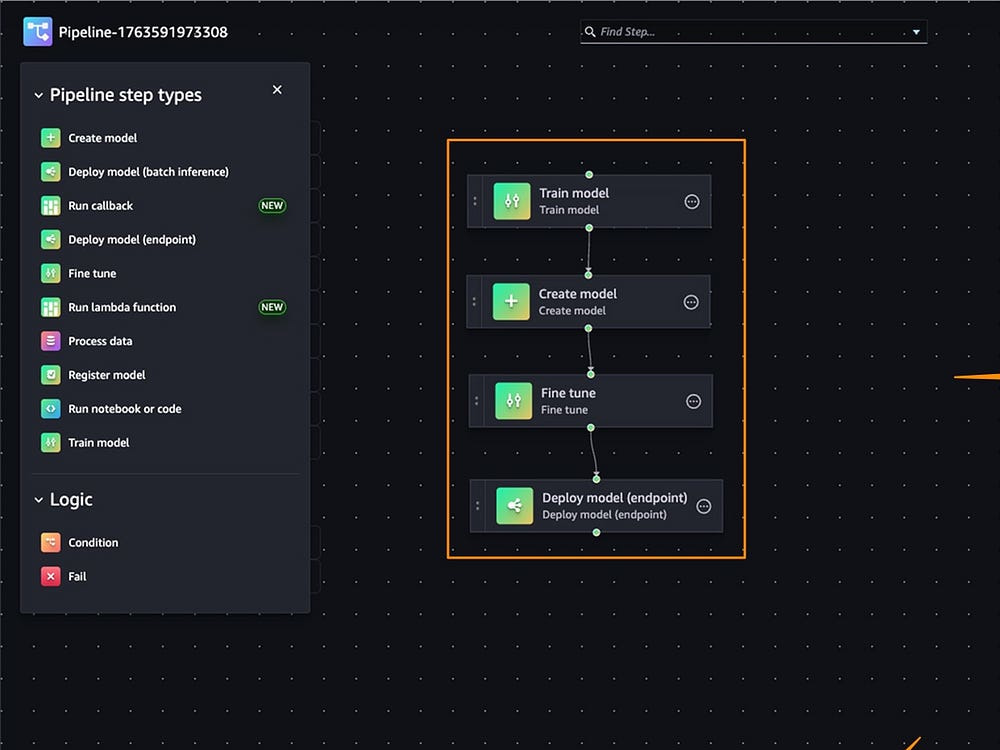
Task: Click the Create model node title text
Action: click(x=578, y=293)
